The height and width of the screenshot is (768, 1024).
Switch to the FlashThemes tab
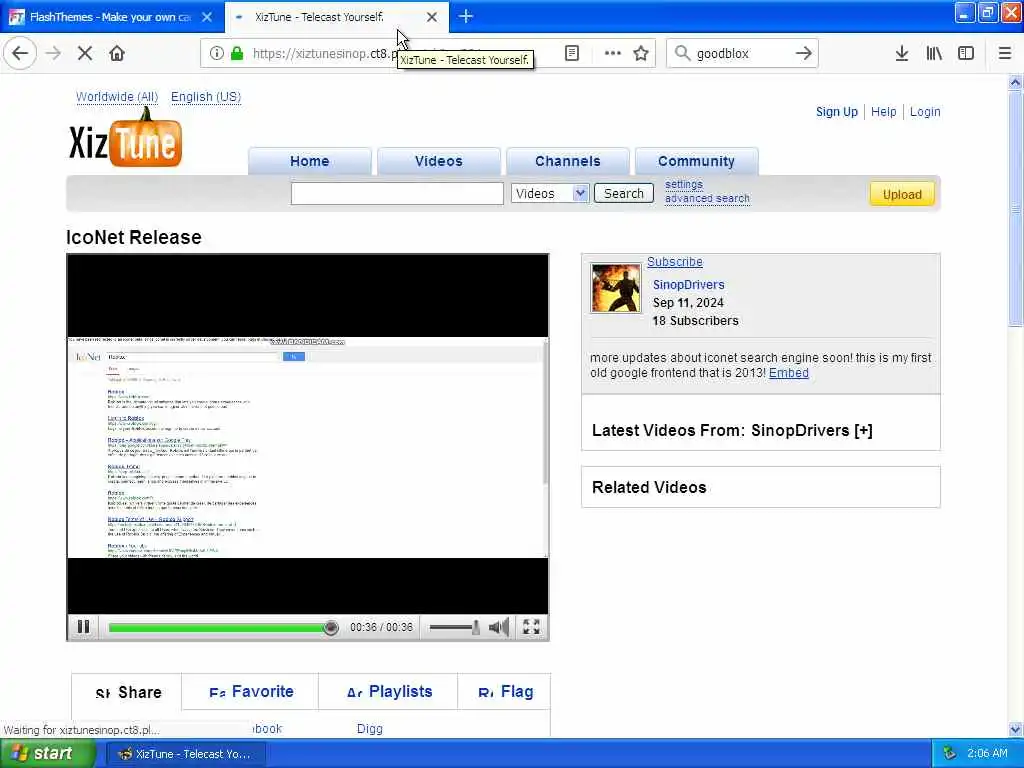111,17
